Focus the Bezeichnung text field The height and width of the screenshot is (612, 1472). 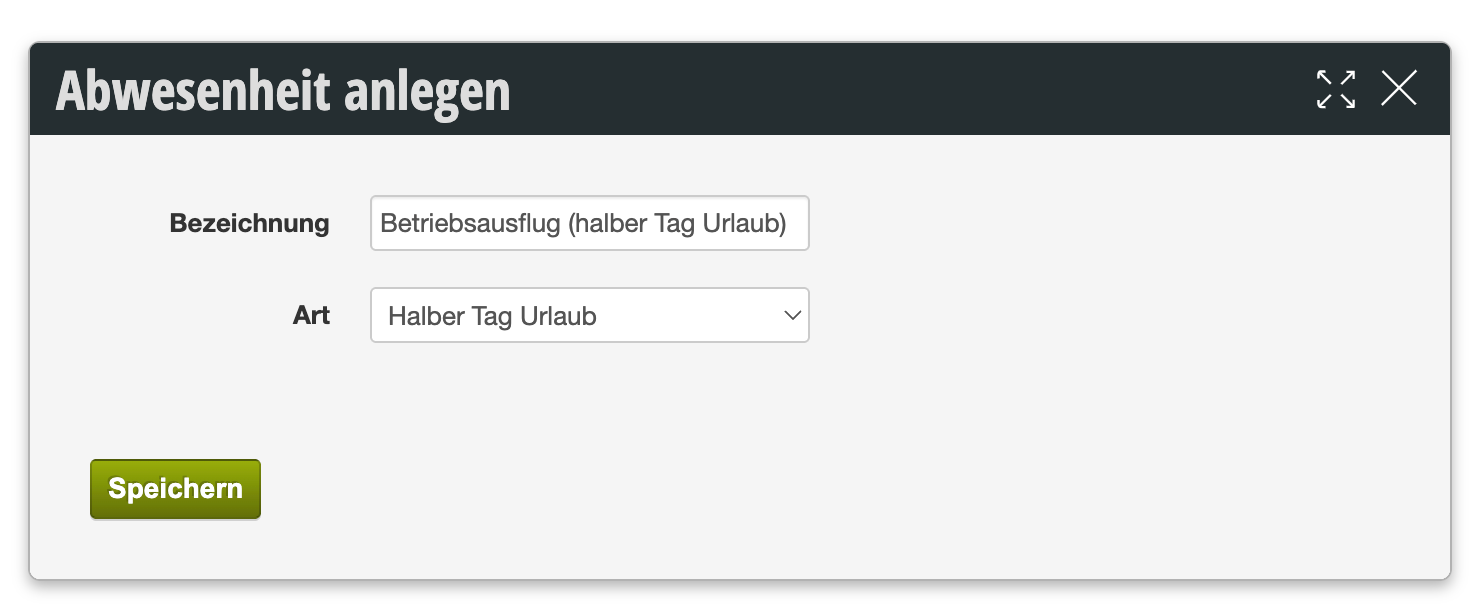(589, 223)
